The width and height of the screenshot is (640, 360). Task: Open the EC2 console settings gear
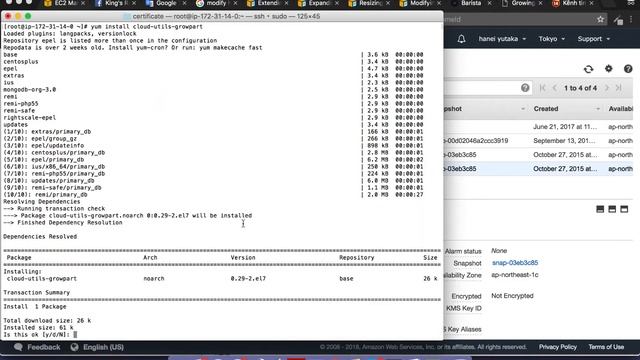[609, 69]
